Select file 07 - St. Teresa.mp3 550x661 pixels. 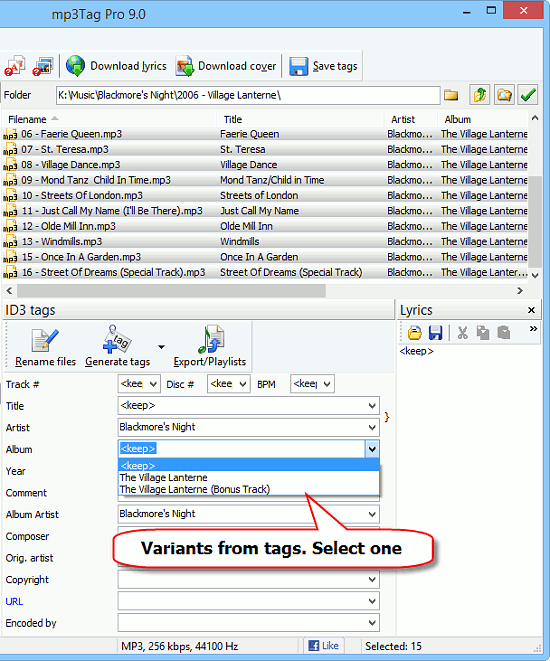[265, 149]
